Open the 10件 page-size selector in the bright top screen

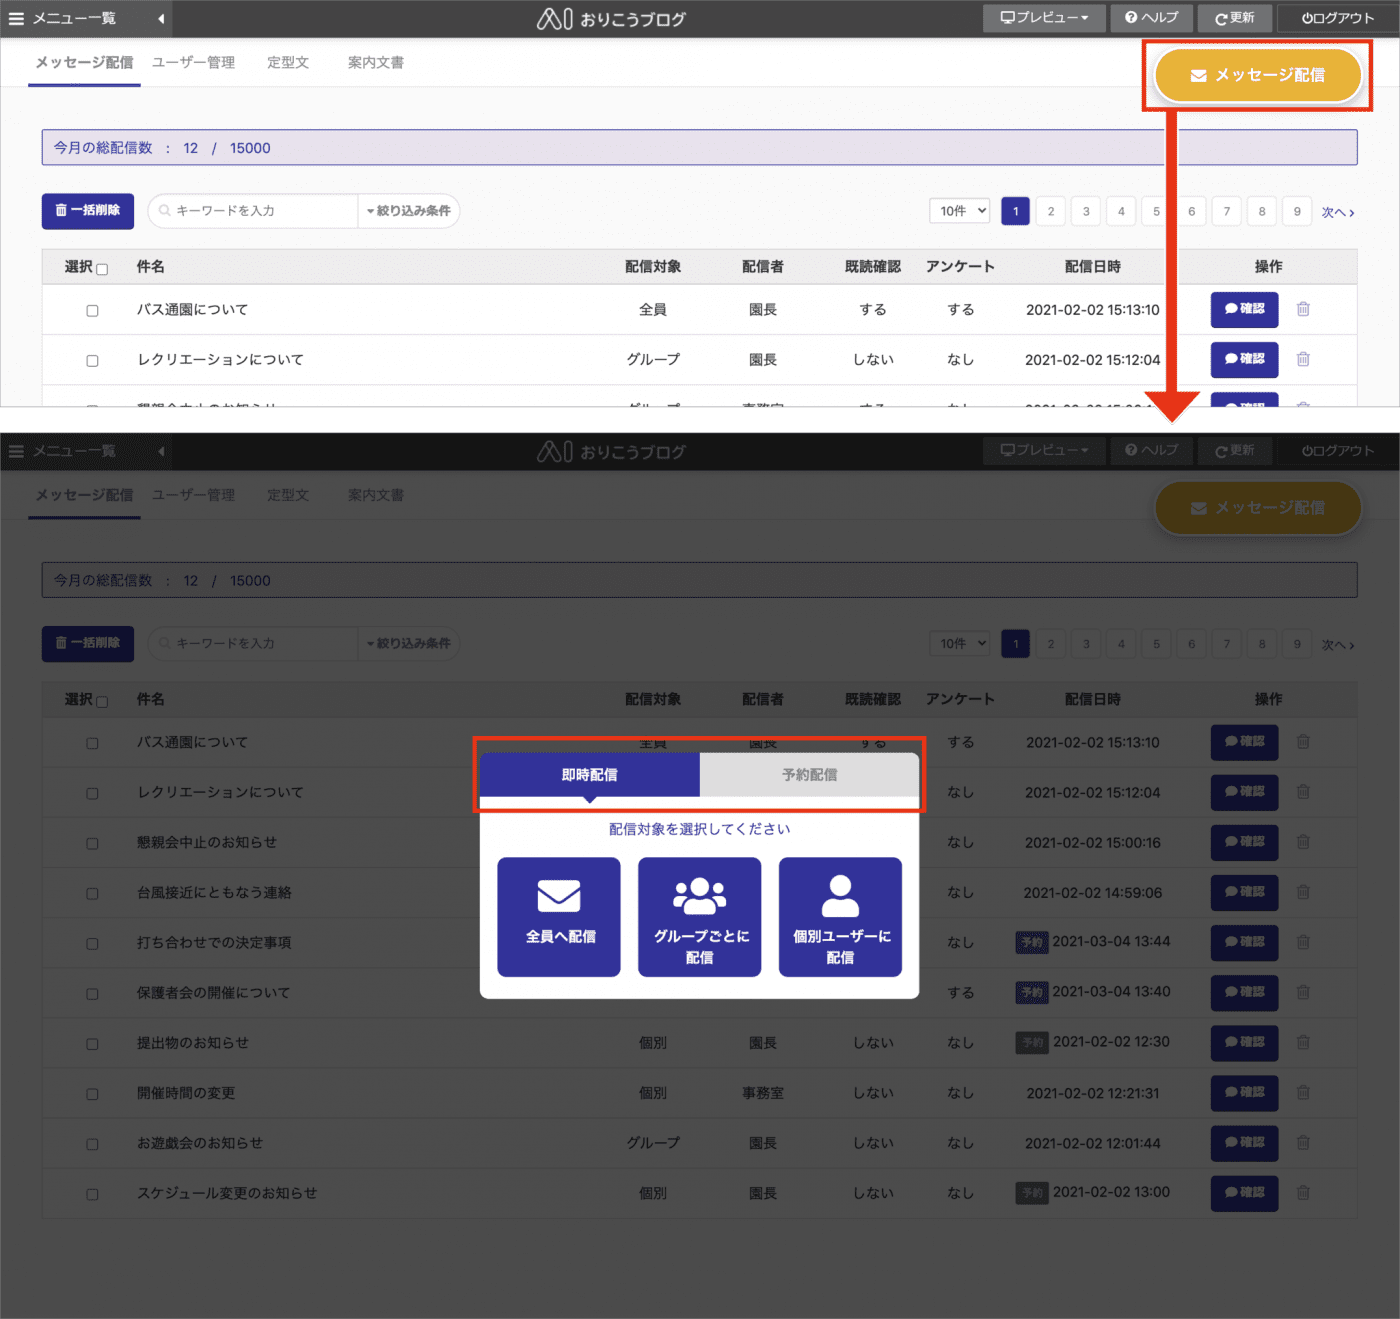coord(960,211)
